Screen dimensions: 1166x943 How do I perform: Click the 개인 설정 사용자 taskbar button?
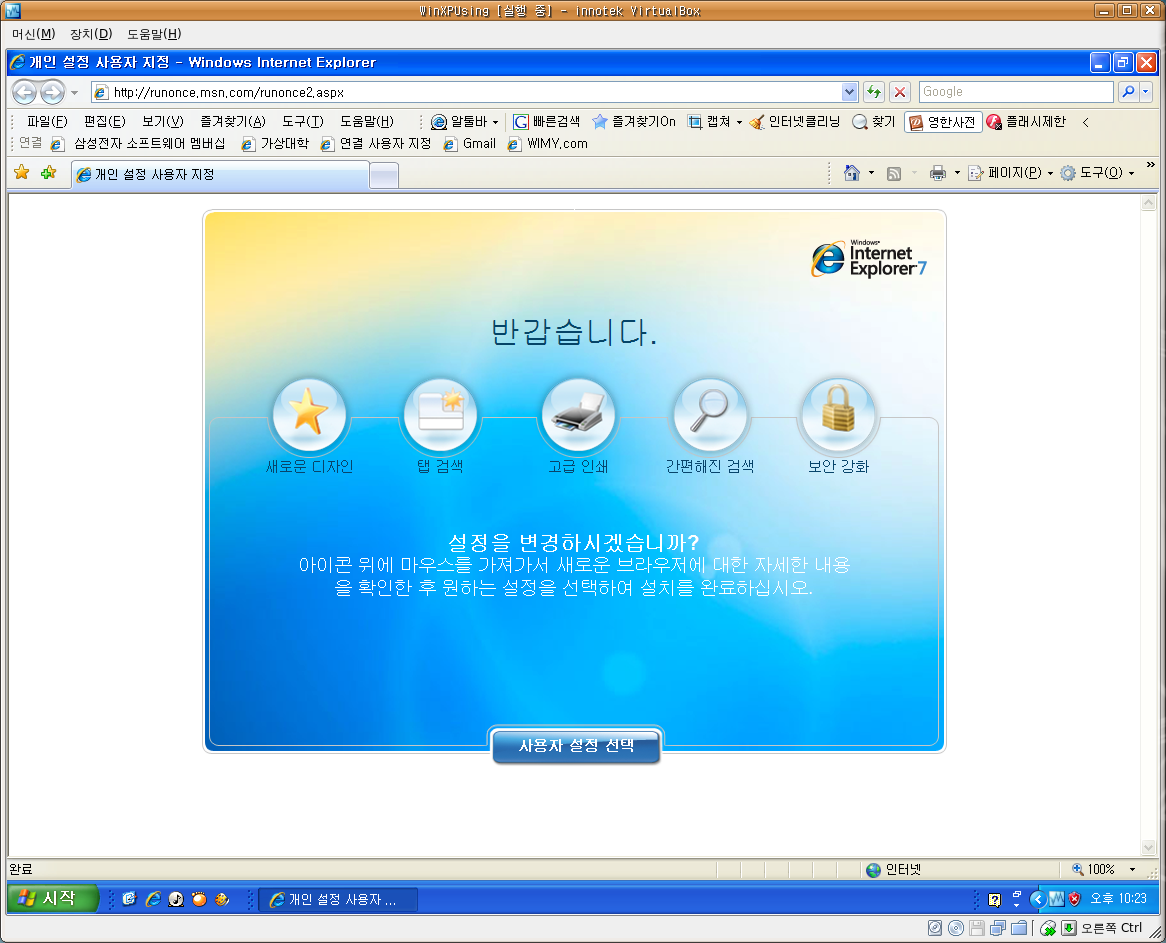point(338,899)
